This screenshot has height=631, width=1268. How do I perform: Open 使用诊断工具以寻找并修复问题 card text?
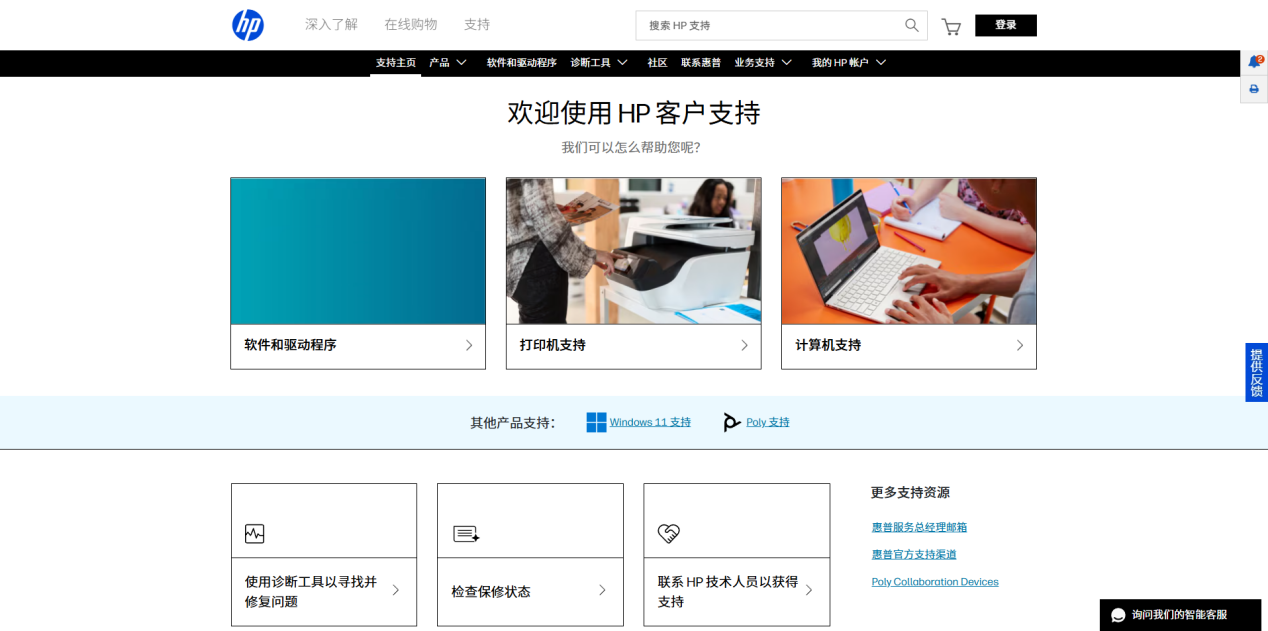coord(311,591)
